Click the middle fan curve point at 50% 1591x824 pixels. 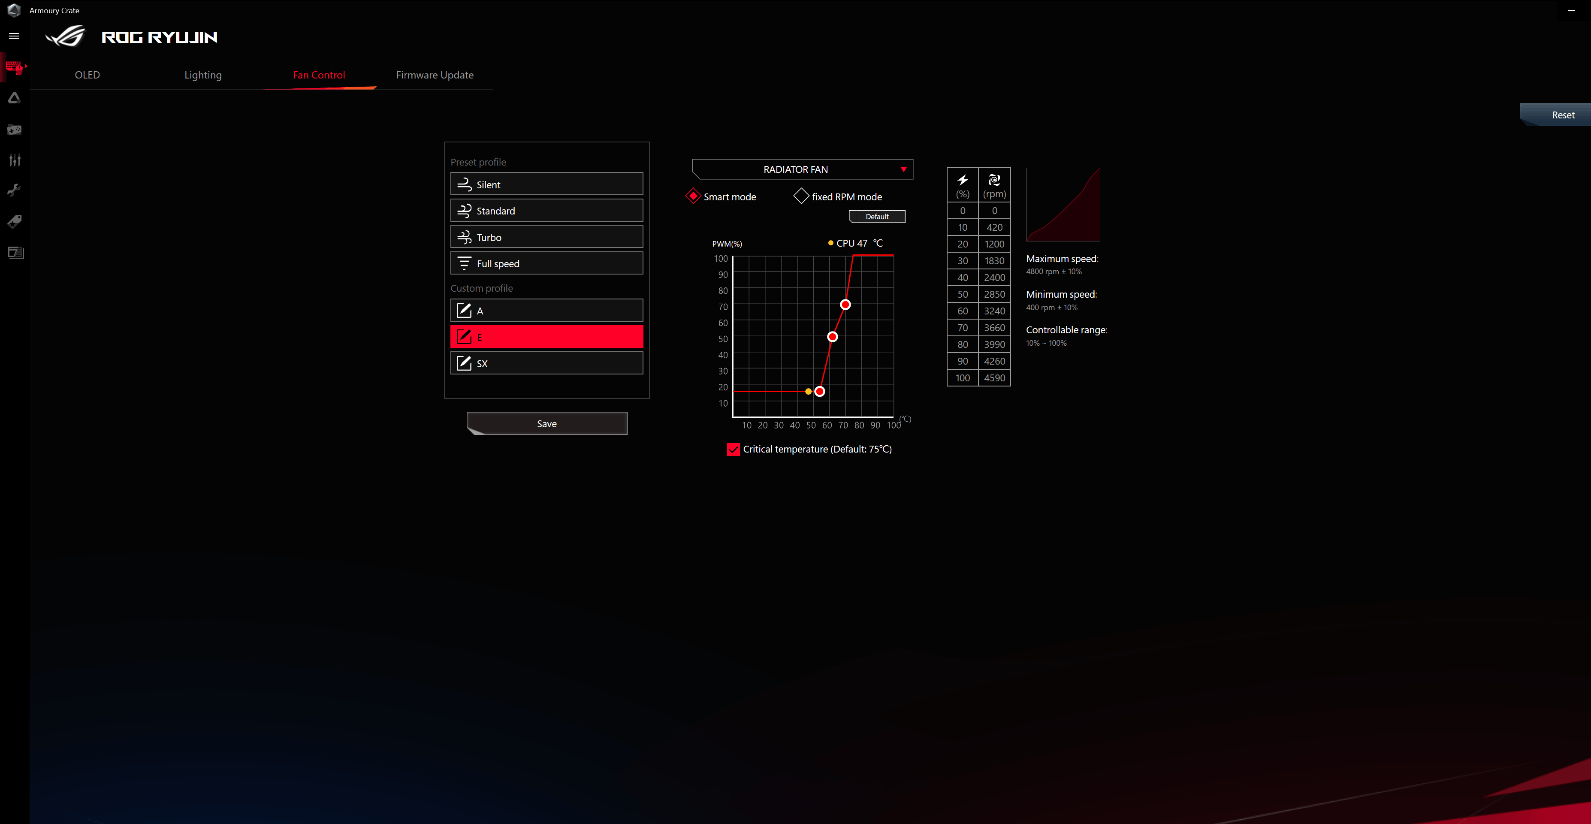pyautogui.click(x=832, y=337)
